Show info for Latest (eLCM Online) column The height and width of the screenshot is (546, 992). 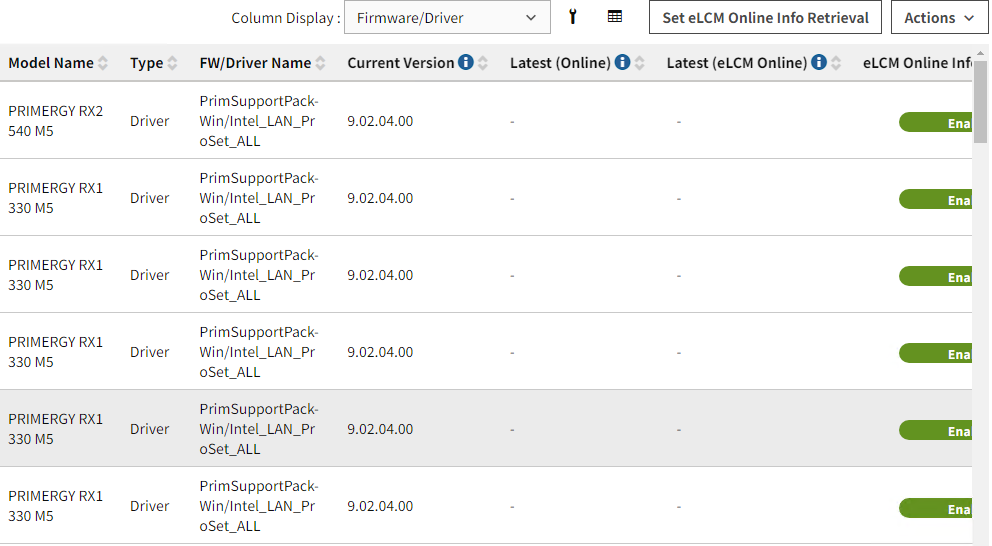click(819, 62)
